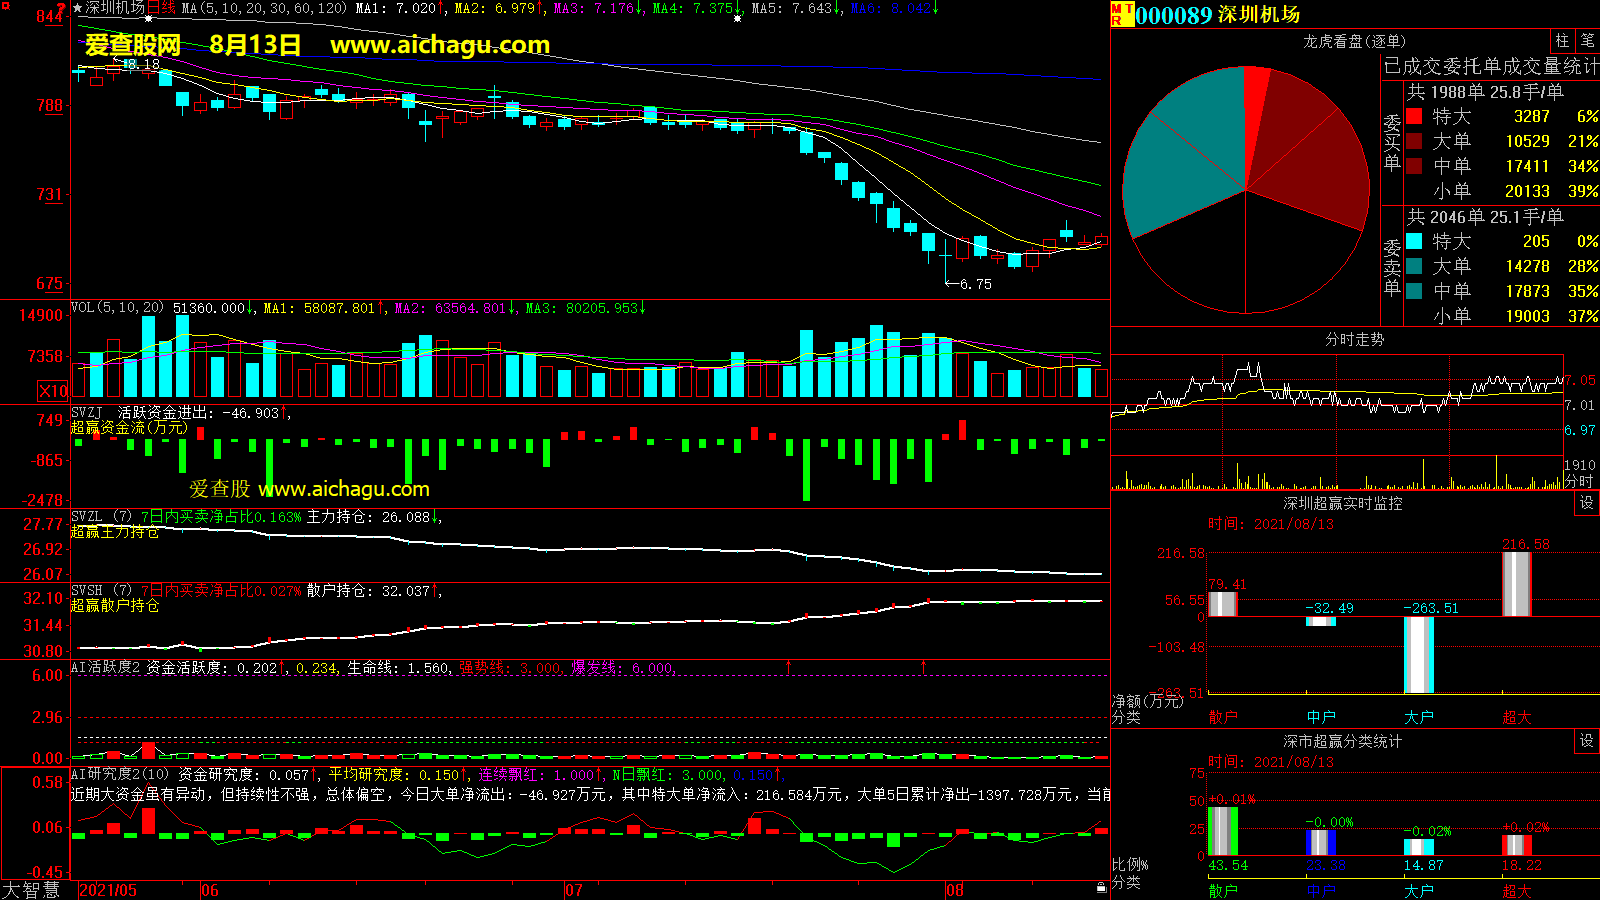Switch 龙虎看盘 to 笔 mode
The height and width of the screenshot is (900, 1600).
[1587, 41]
